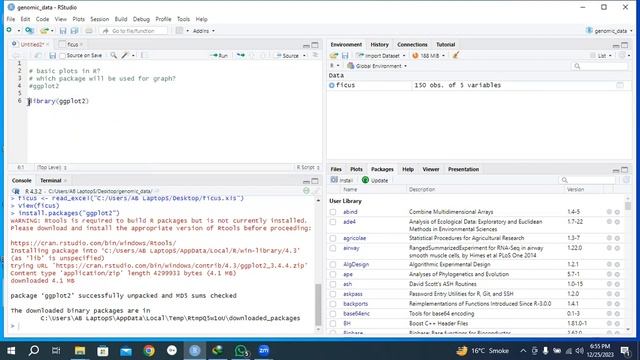640x360 pixels.
Task: Open genomic_data project dropdown
Action: tap(609, 31)
